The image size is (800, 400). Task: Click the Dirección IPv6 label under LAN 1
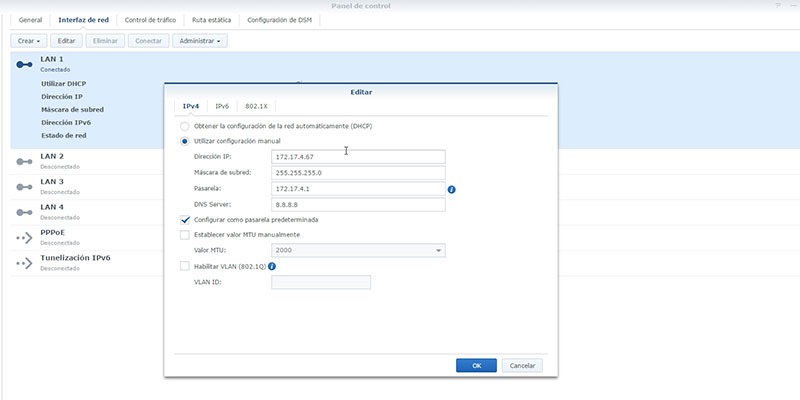[66, 122]
